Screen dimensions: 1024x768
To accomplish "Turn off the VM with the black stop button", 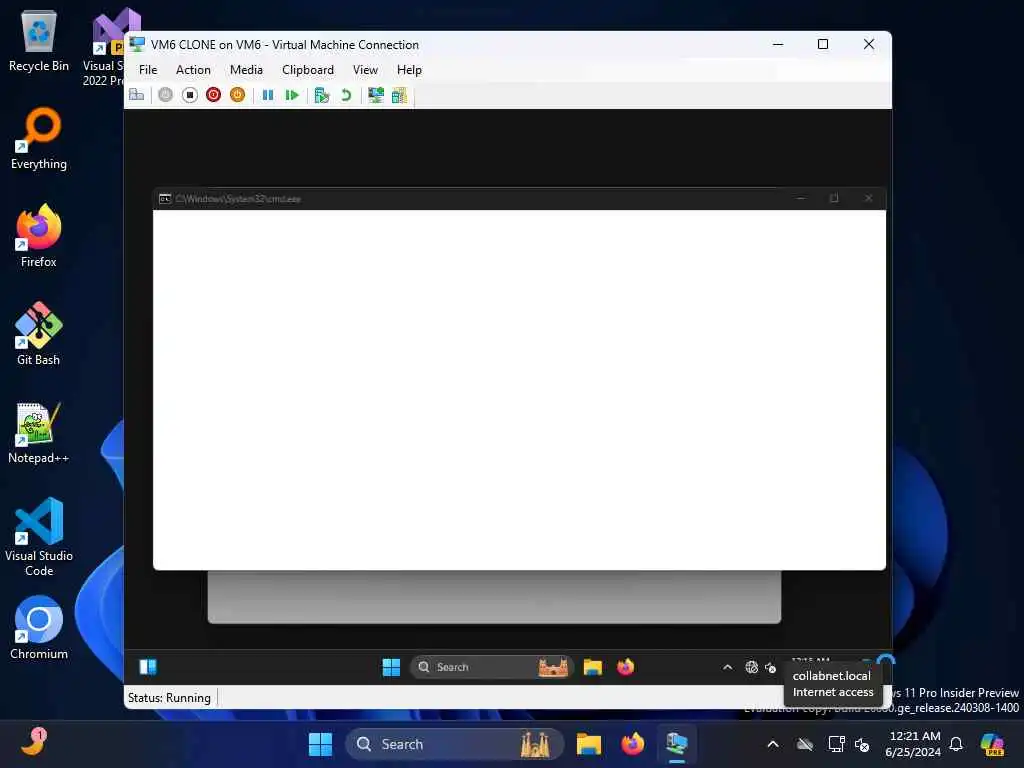I will [189, 95].
